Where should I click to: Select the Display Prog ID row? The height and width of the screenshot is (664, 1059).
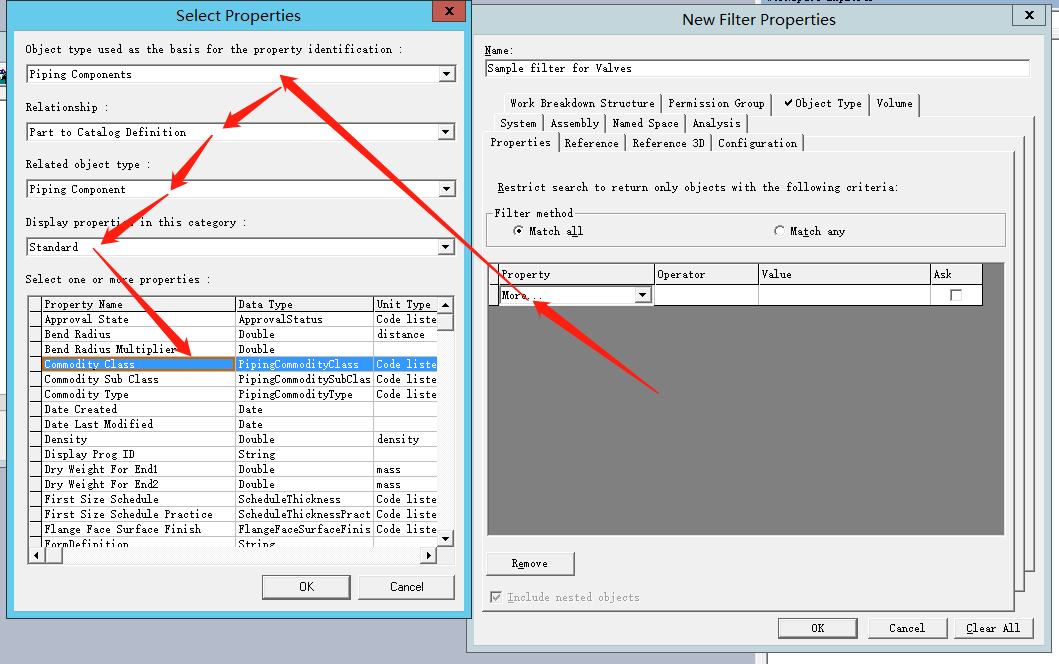coord(233,455)
